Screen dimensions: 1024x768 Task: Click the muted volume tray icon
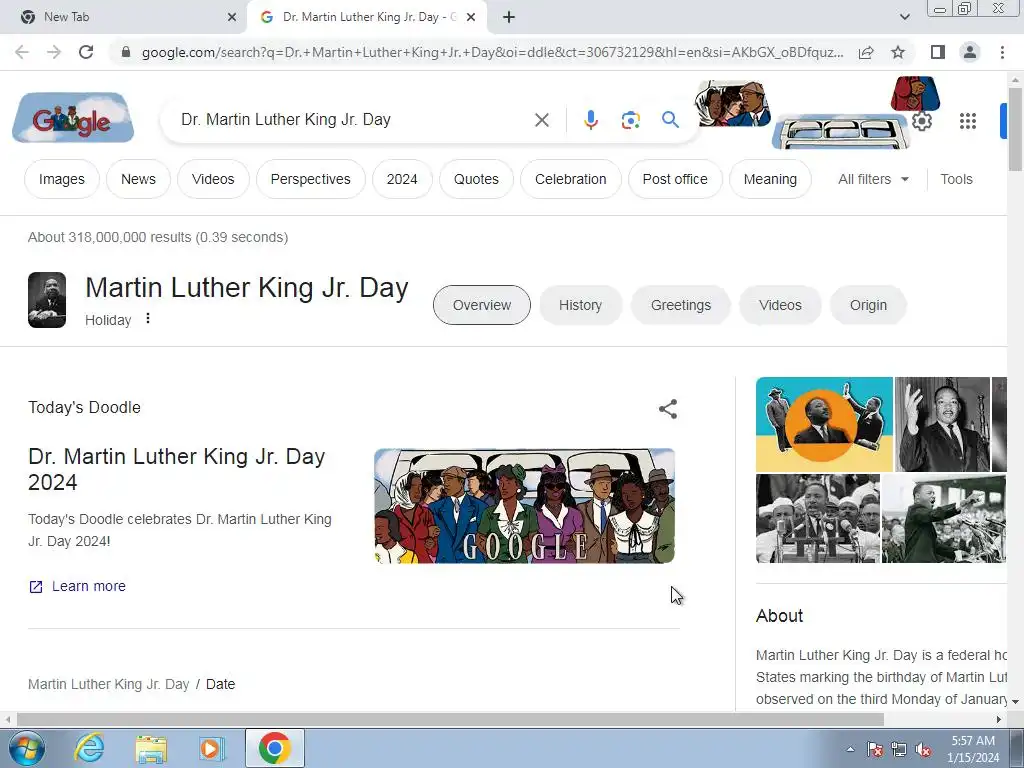923,750
